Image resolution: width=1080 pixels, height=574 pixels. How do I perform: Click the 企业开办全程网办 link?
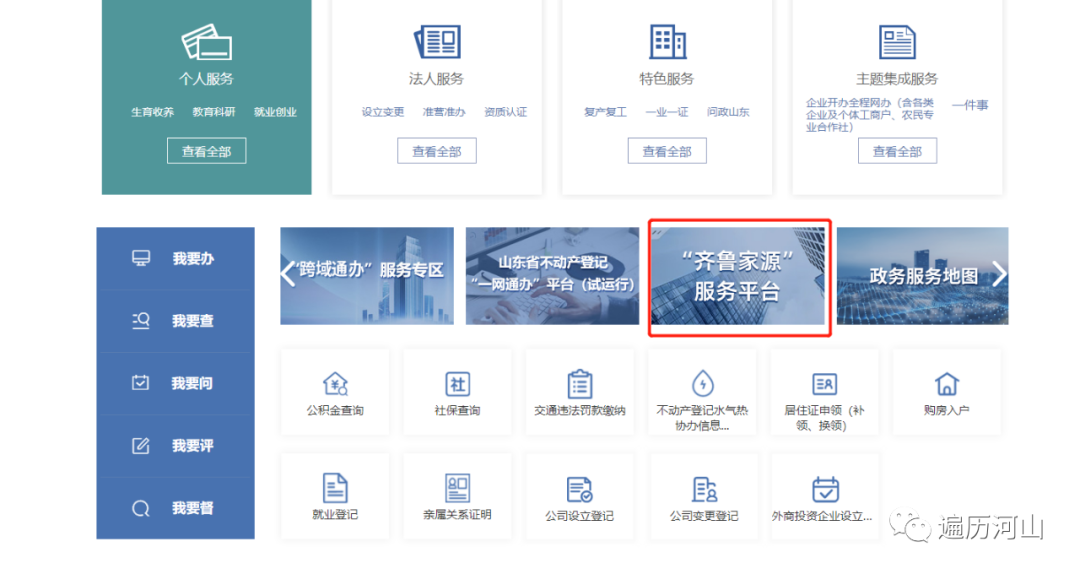click(x=870, y=115)
